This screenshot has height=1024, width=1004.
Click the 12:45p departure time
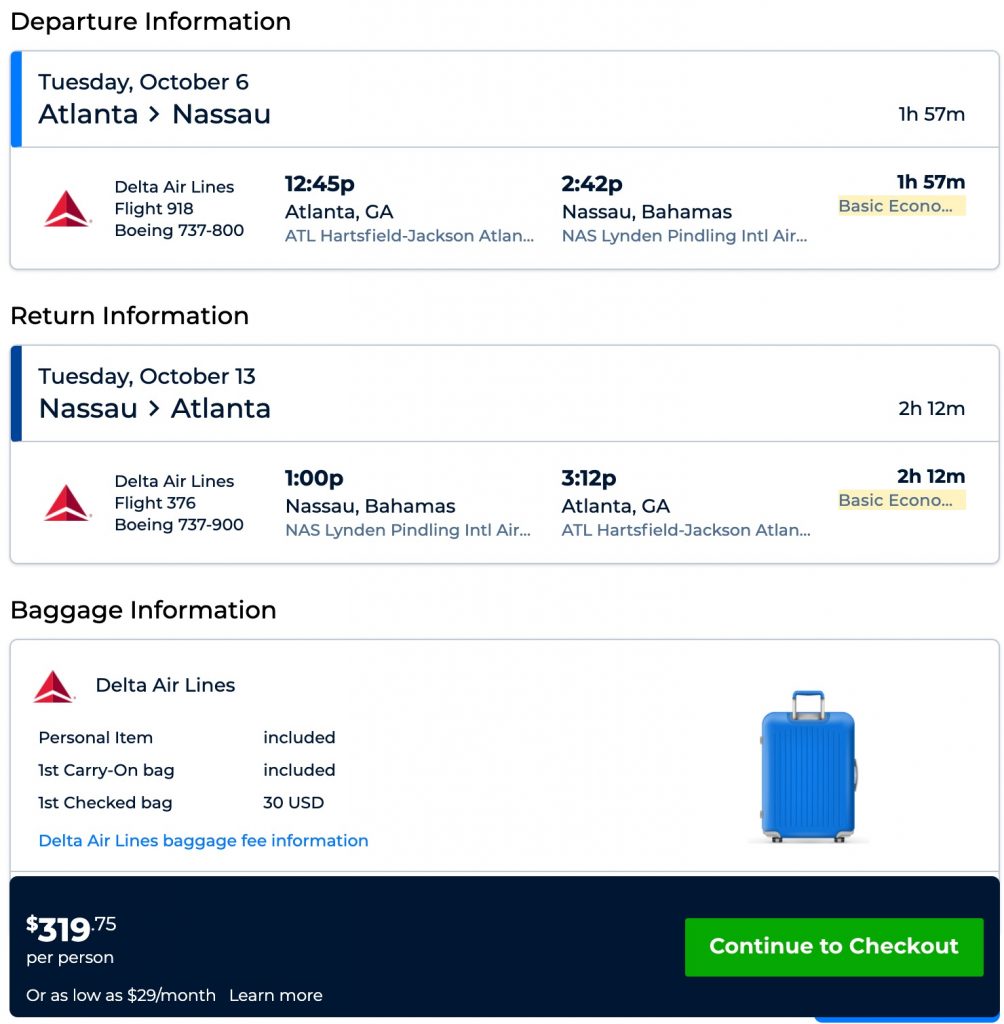pos(319,184)
